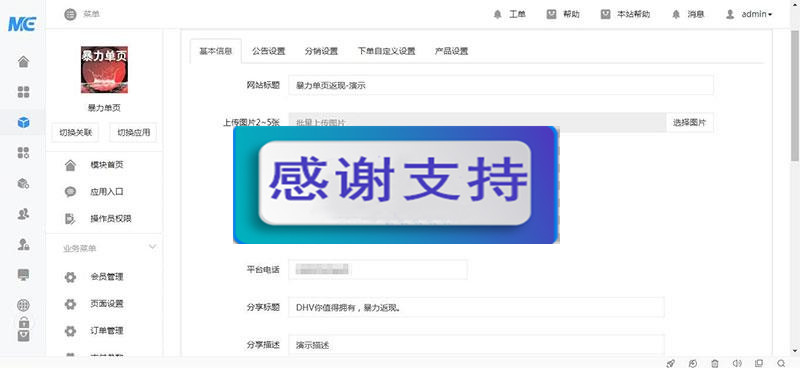Screen dimensions: 800x368
Task: Click the 切换应用 button
Action: [134, 133]
